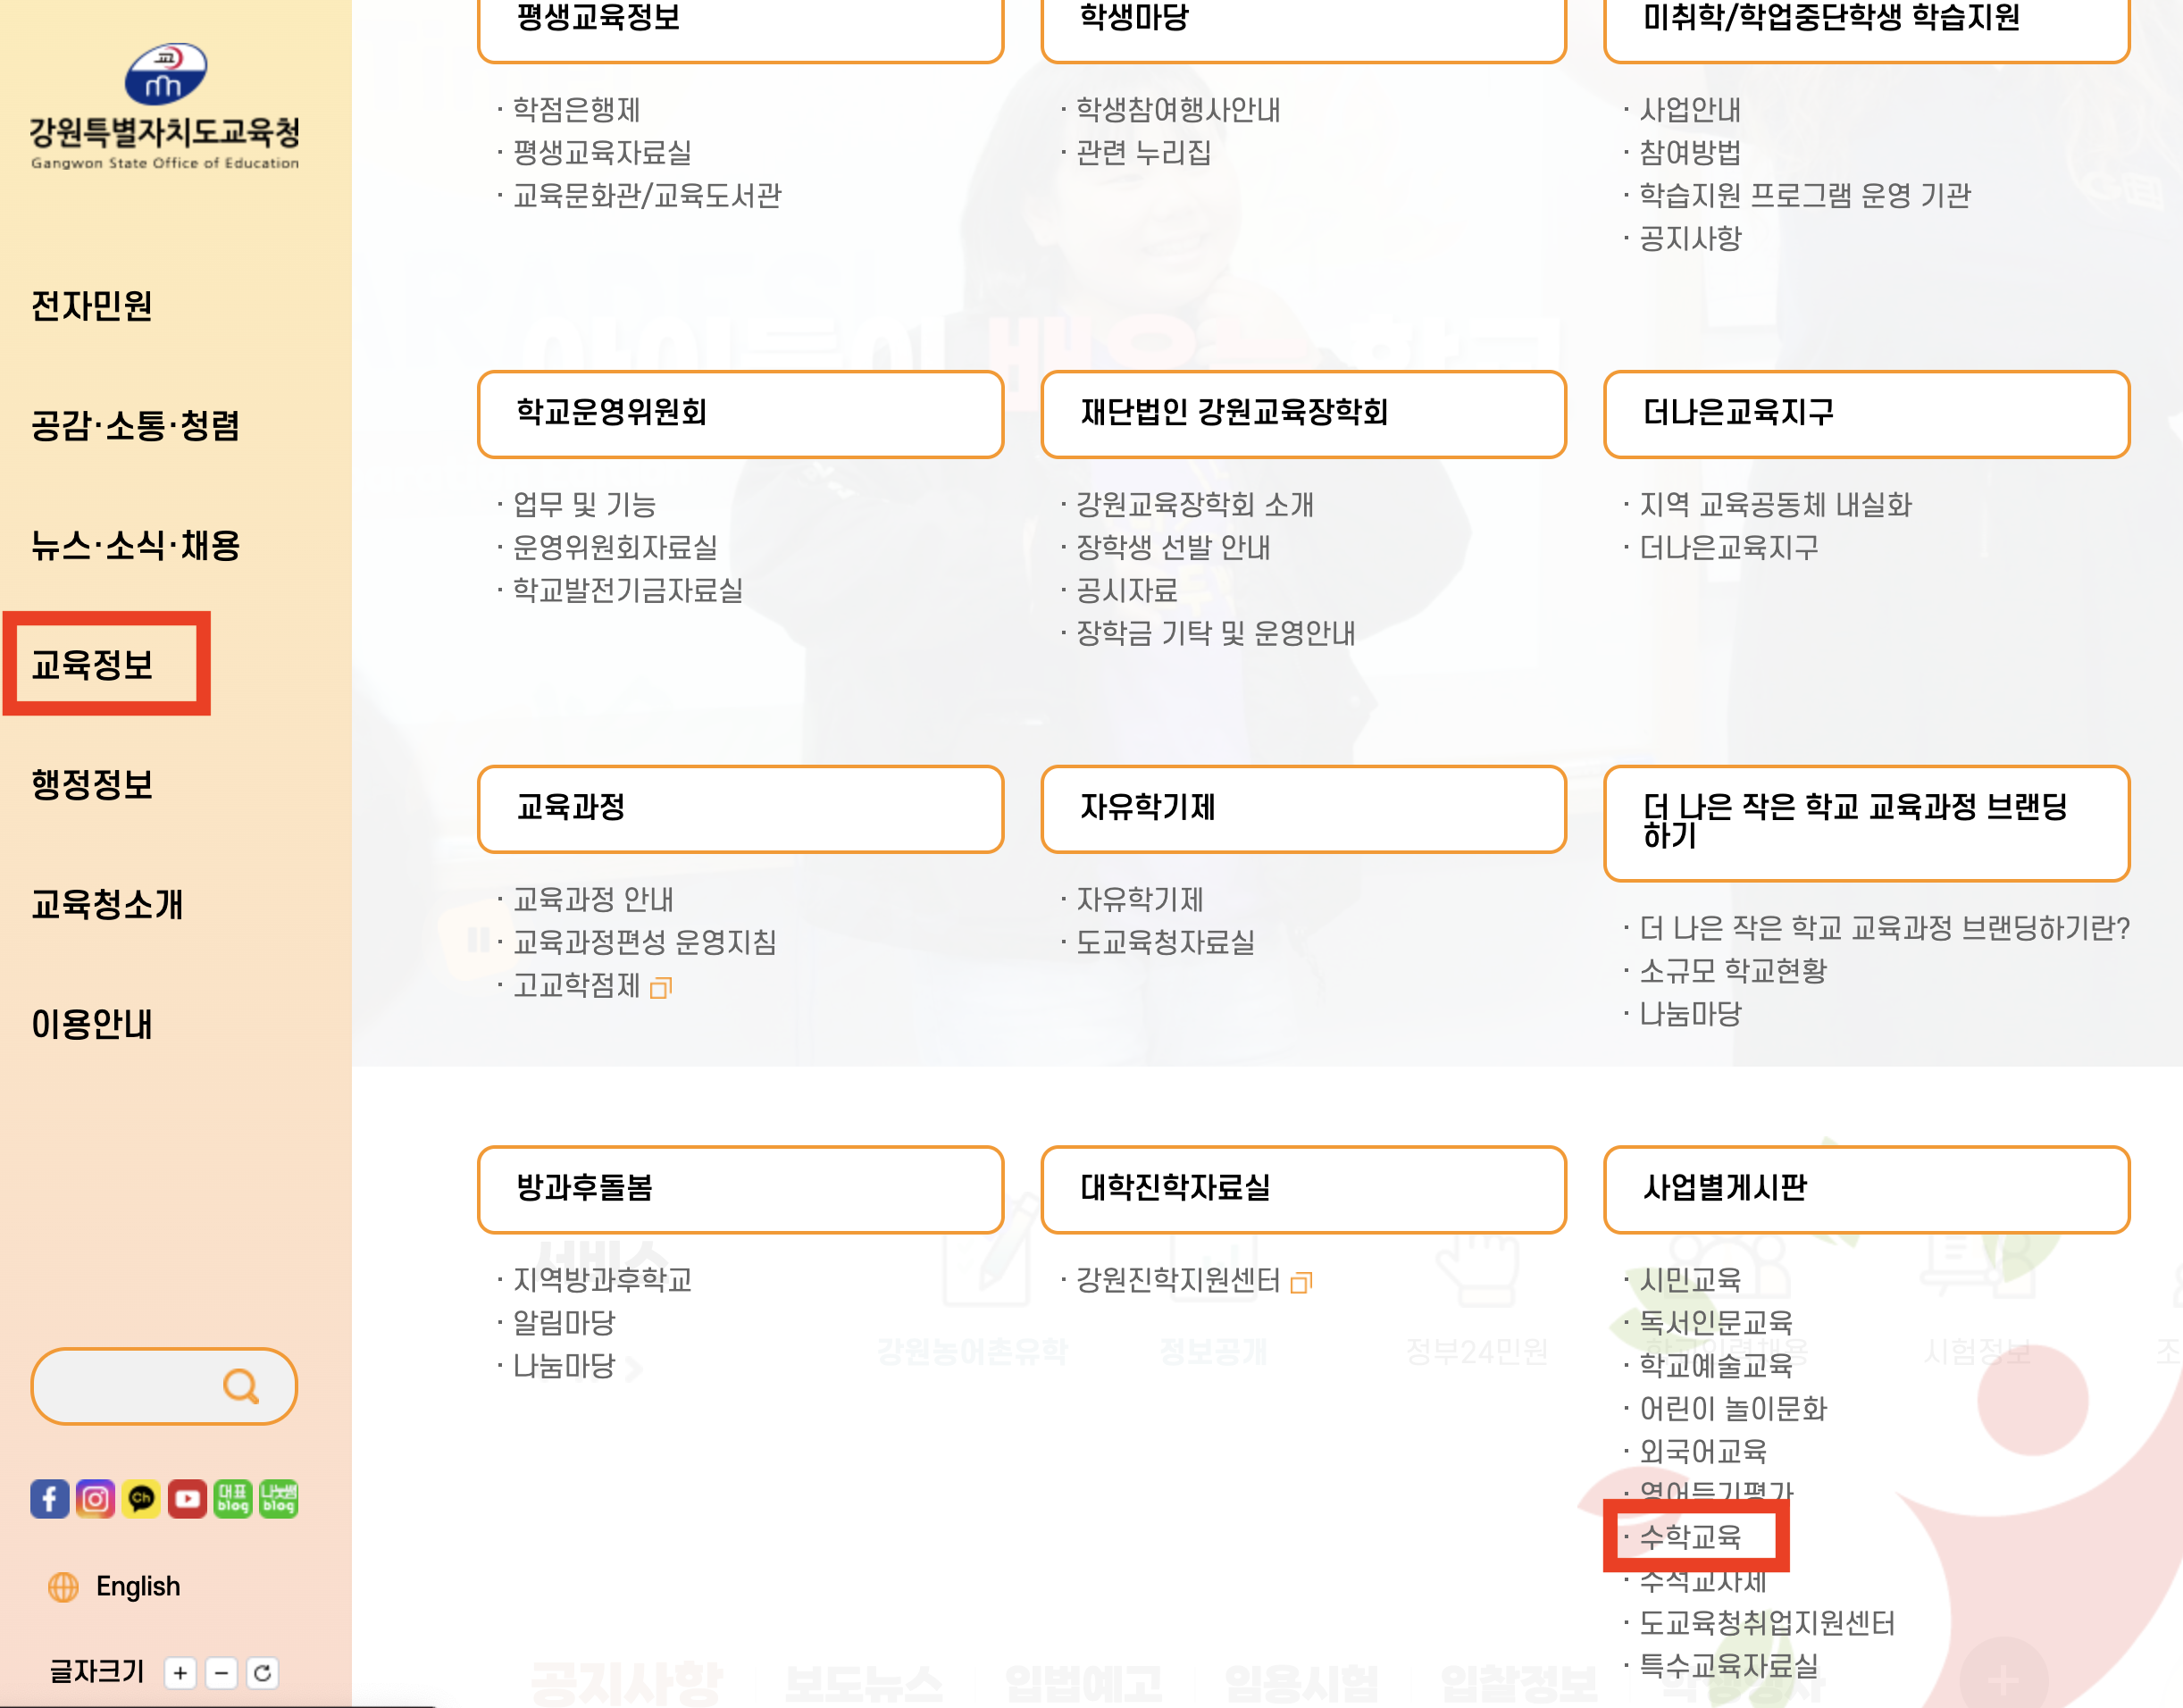Click the search magnifier icon

[240, 1385]
